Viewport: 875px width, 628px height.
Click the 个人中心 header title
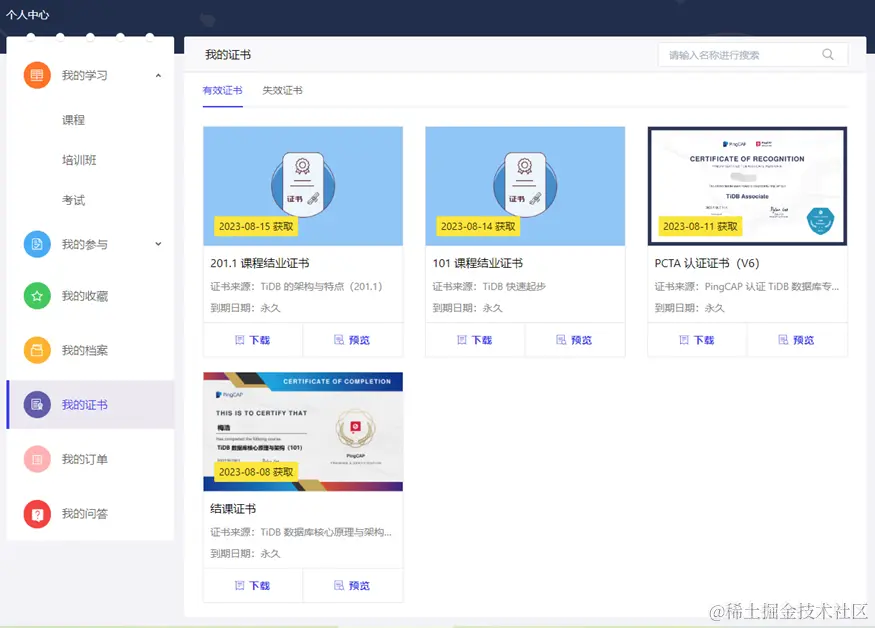click(x=27, y=15)
